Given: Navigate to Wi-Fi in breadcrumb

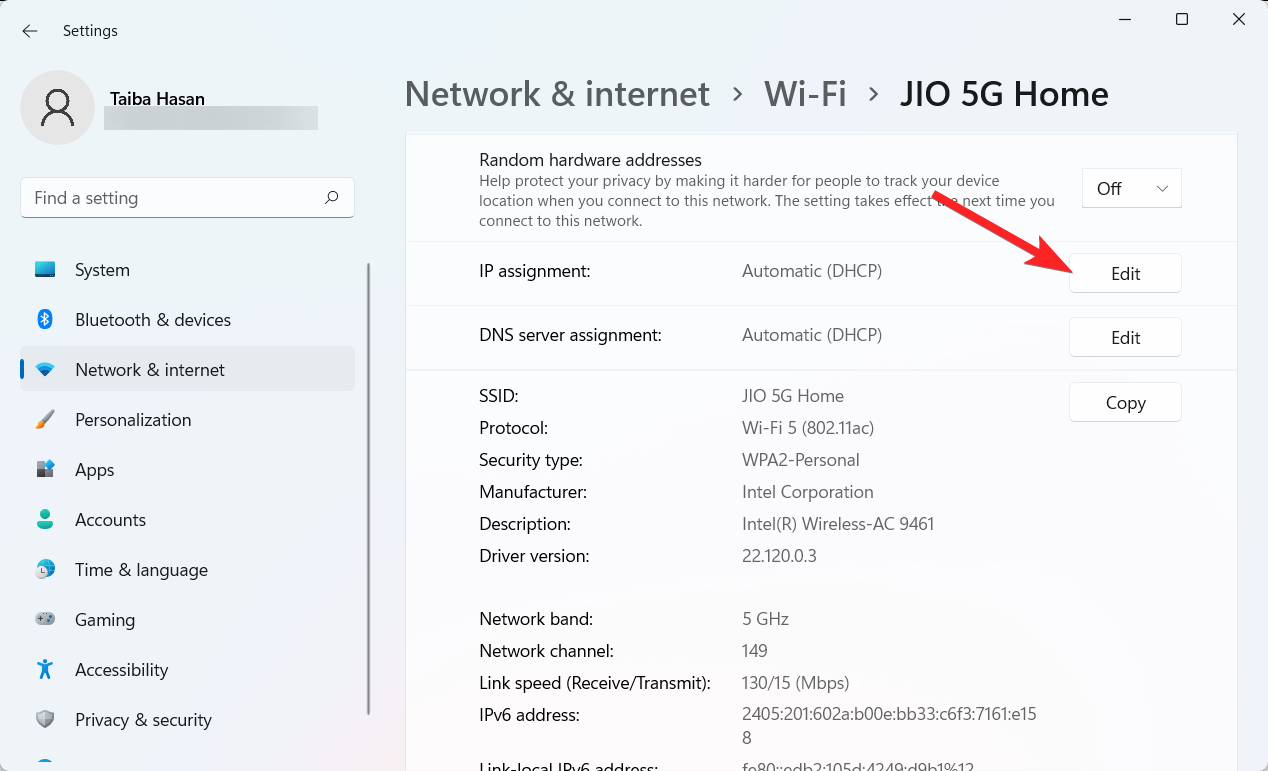Looking at the screenshot, I should [805, 94].
